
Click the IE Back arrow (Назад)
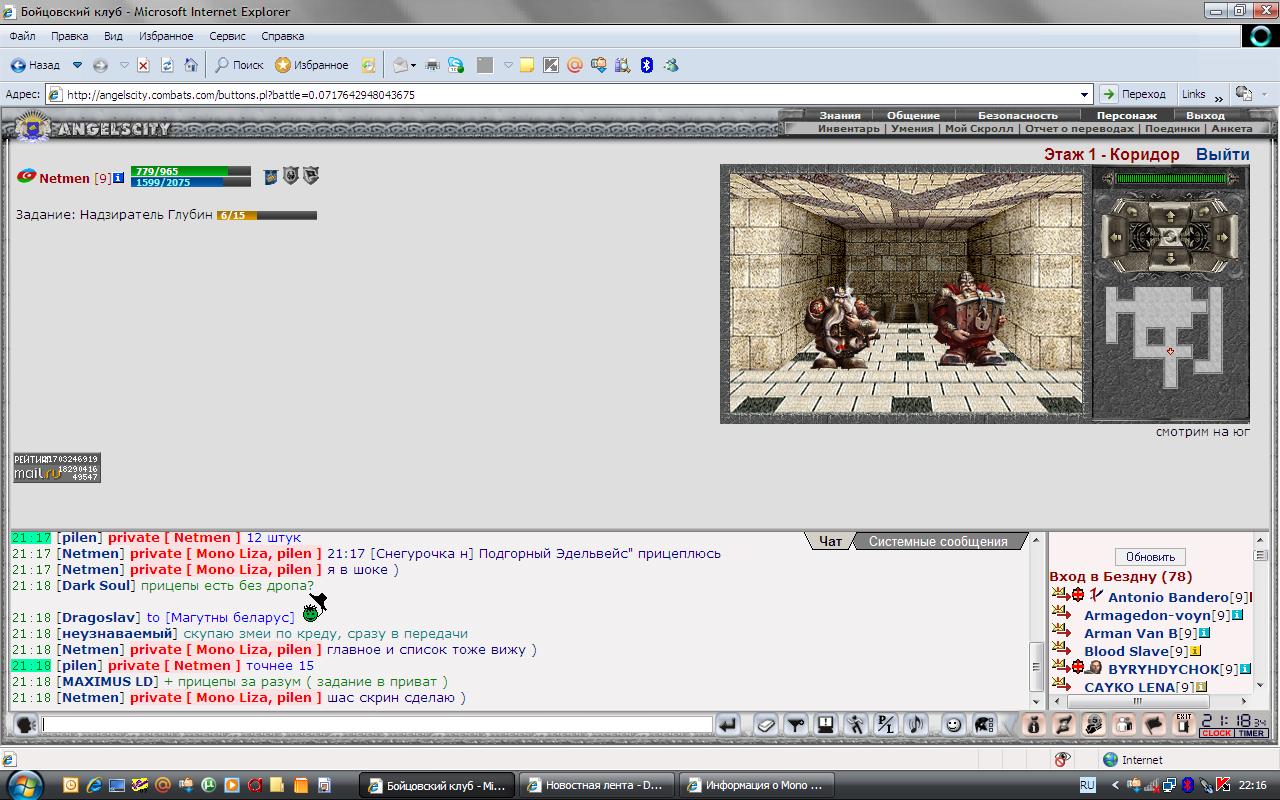[x=34, y=65]
